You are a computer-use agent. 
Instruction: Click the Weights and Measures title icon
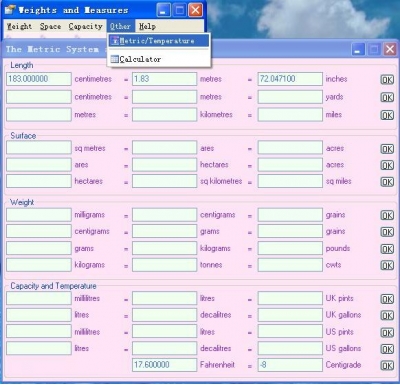pyautogui.click(x=10, y=10)
